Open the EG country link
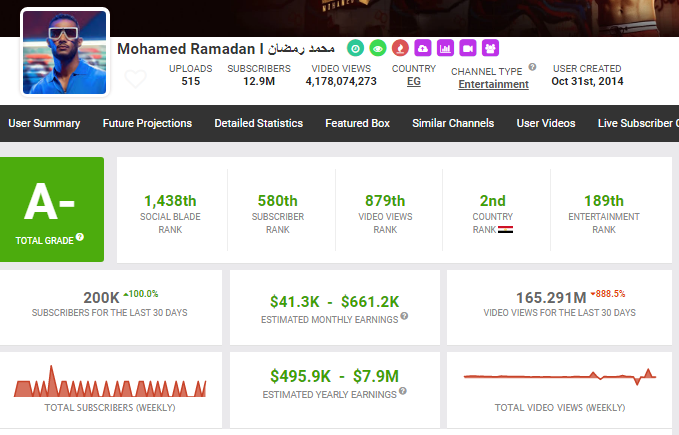This screenshot has width=679, height=435. (x=413, y=82)
